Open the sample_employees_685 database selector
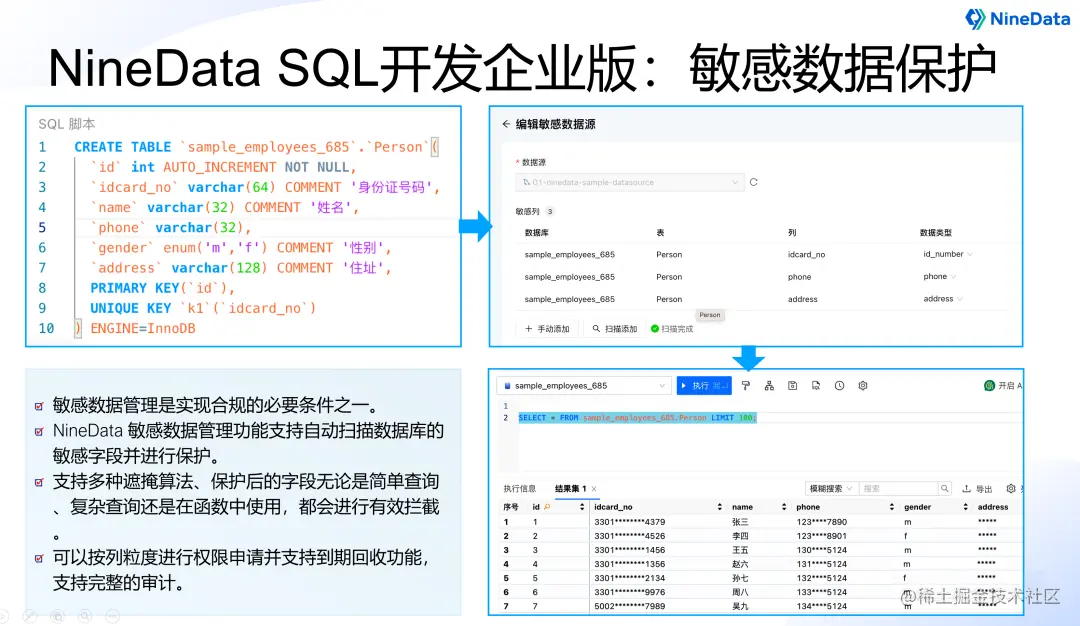This screenshot has width=1080, height=626. point(583,386)
